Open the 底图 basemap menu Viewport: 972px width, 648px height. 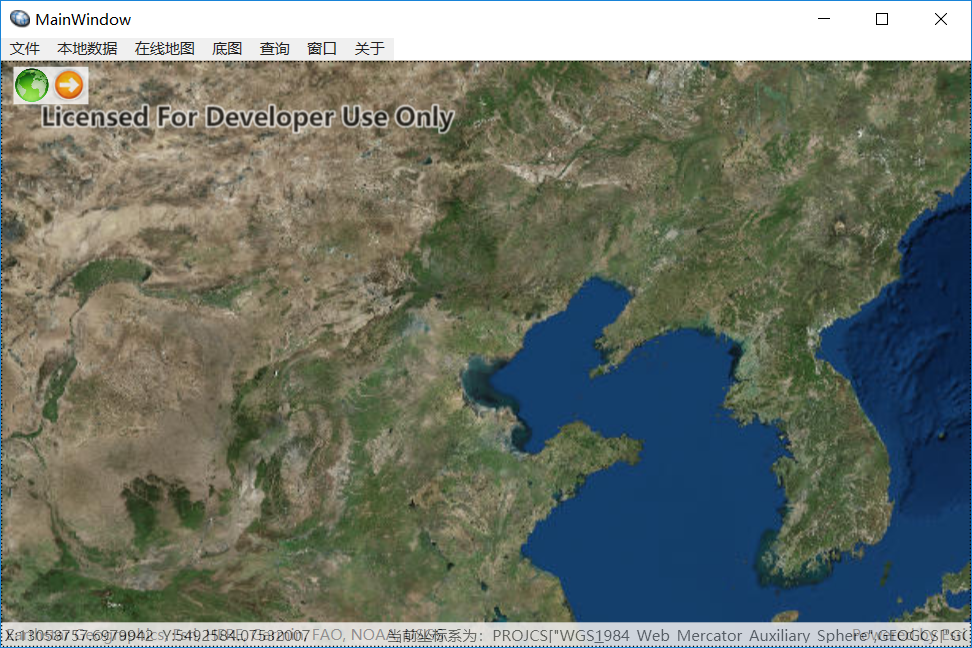coord(226,48)
